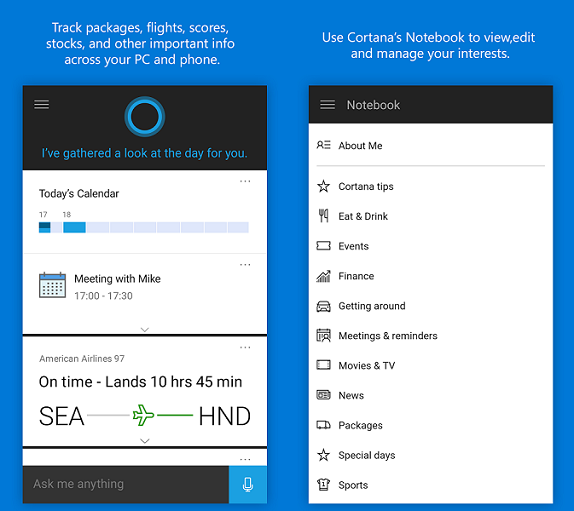Open Meetings & reminders settings
Image resolution: width=574 pixels, height=511 pixels.
tap(430, 336)
